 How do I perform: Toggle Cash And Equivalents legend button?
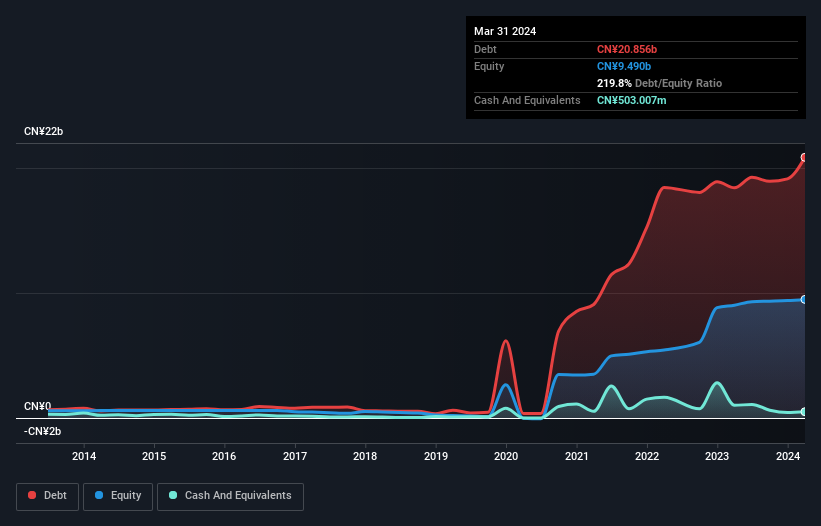pyautogui.click(x=230, y=496)
